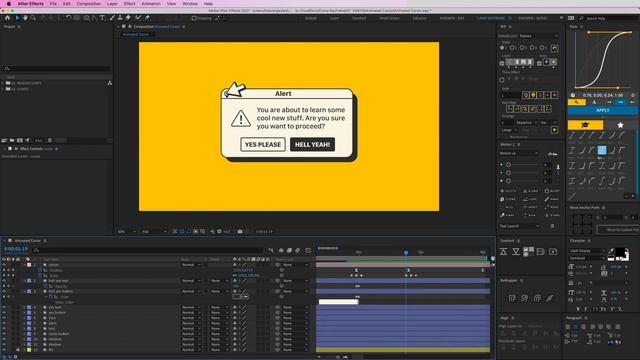The height and width of the screenshot is (360, 640).
Task: Open the Composition menu
Action: click(89, 4)
